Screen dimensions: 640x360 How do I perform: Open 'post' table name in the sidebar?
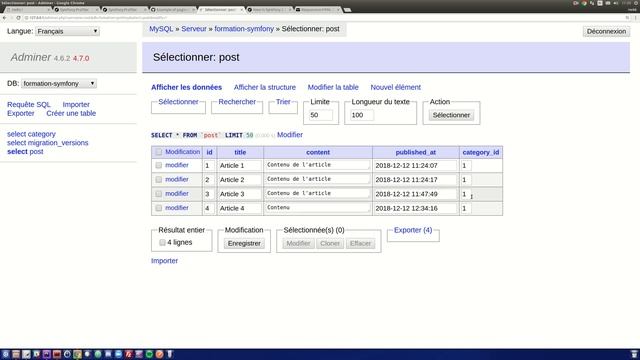tap(36, 152)
